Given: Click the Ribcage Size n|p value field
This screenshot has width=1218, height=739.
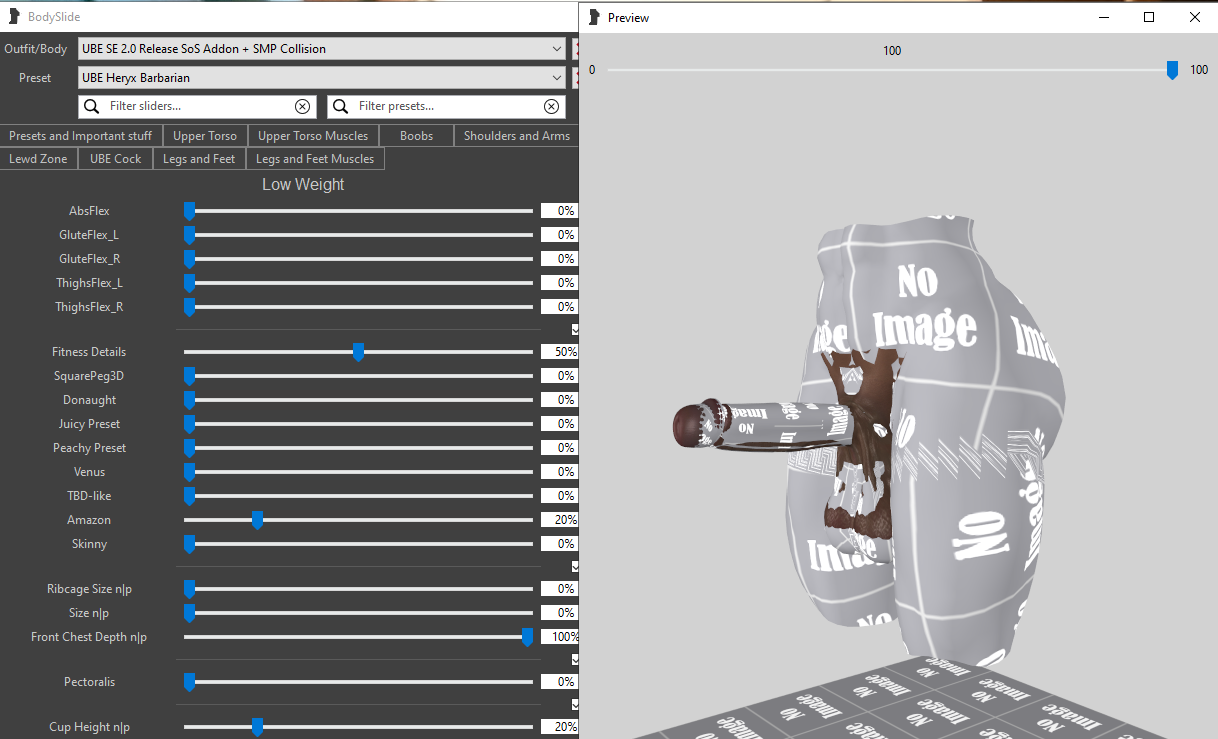Looking at the screenshot, I should click(x=559, y=589).
